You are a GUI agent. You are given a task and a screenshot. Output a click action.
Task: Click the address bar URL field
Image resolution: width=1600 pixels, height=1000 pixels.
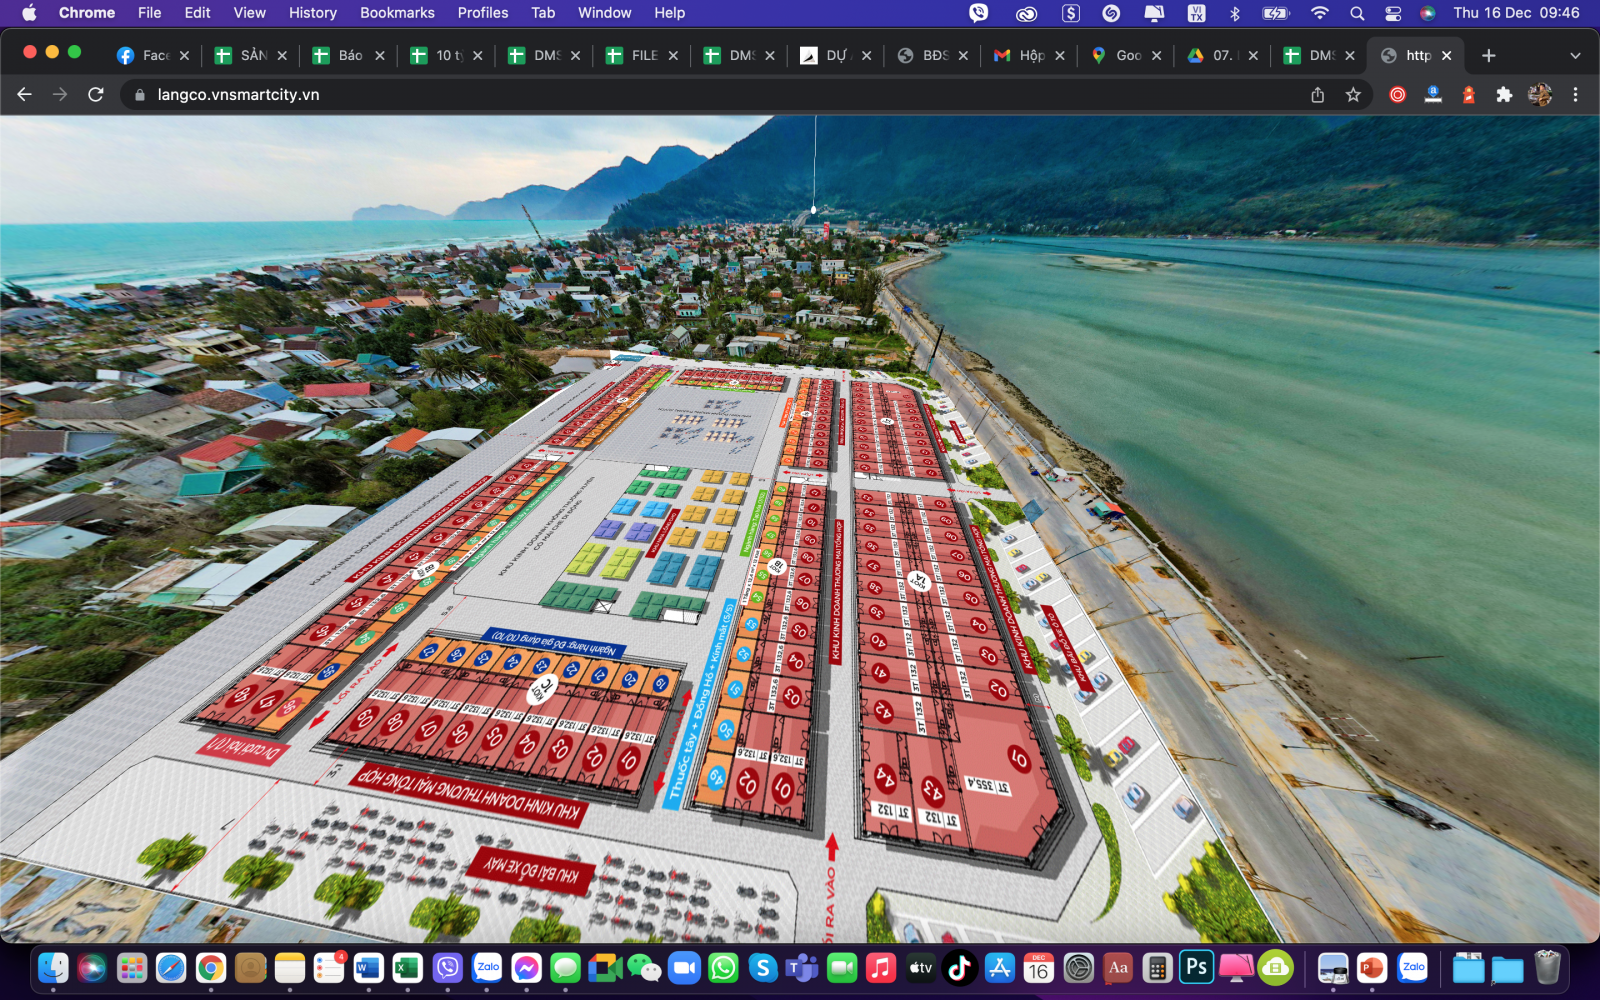720,94
